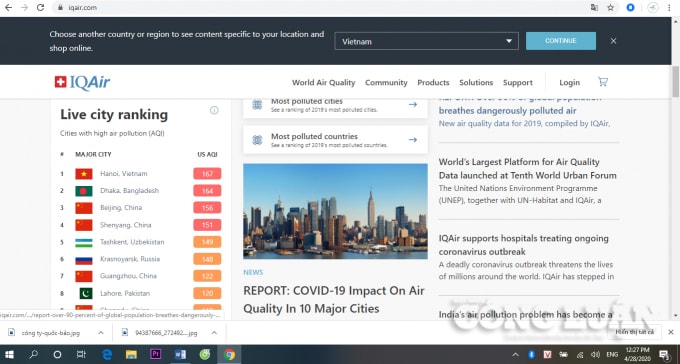Click the browser forward arrow
This screenshot has height=364, width=680.
coord(24,7)
